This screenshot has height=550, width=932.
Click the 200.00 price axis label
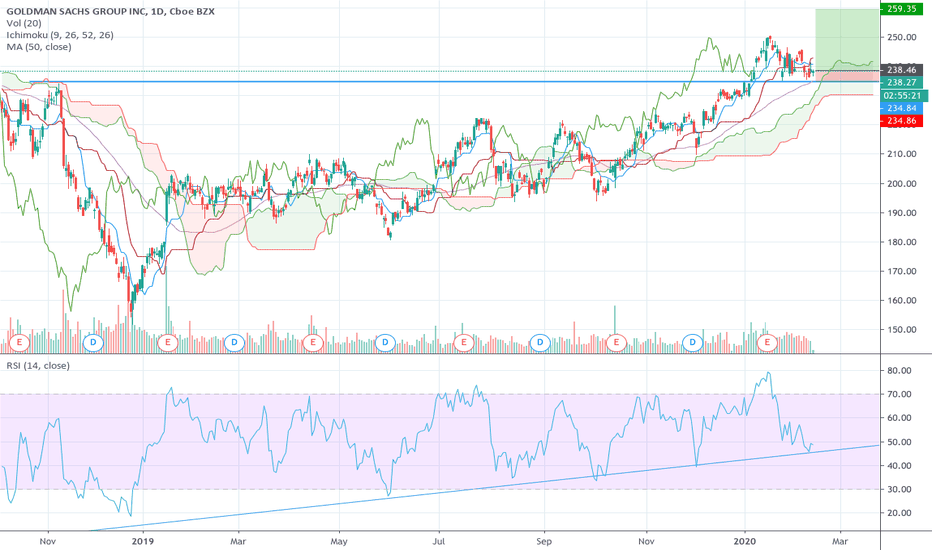pos(901,183)
